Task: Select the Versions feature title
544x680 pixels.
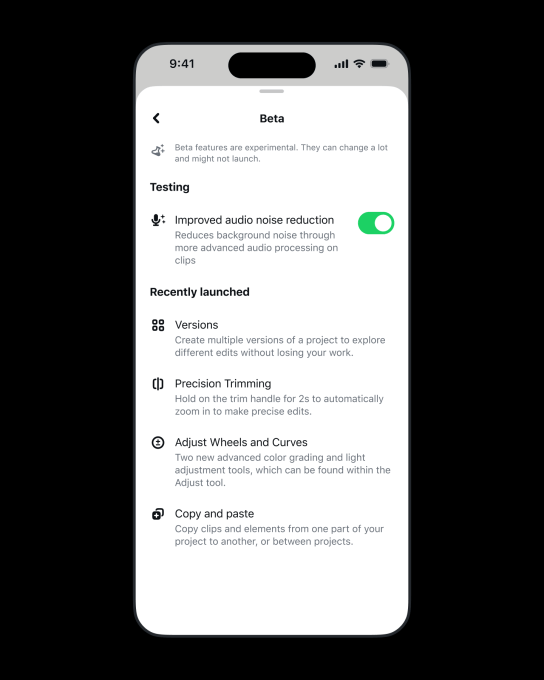Action: [197, 325]
